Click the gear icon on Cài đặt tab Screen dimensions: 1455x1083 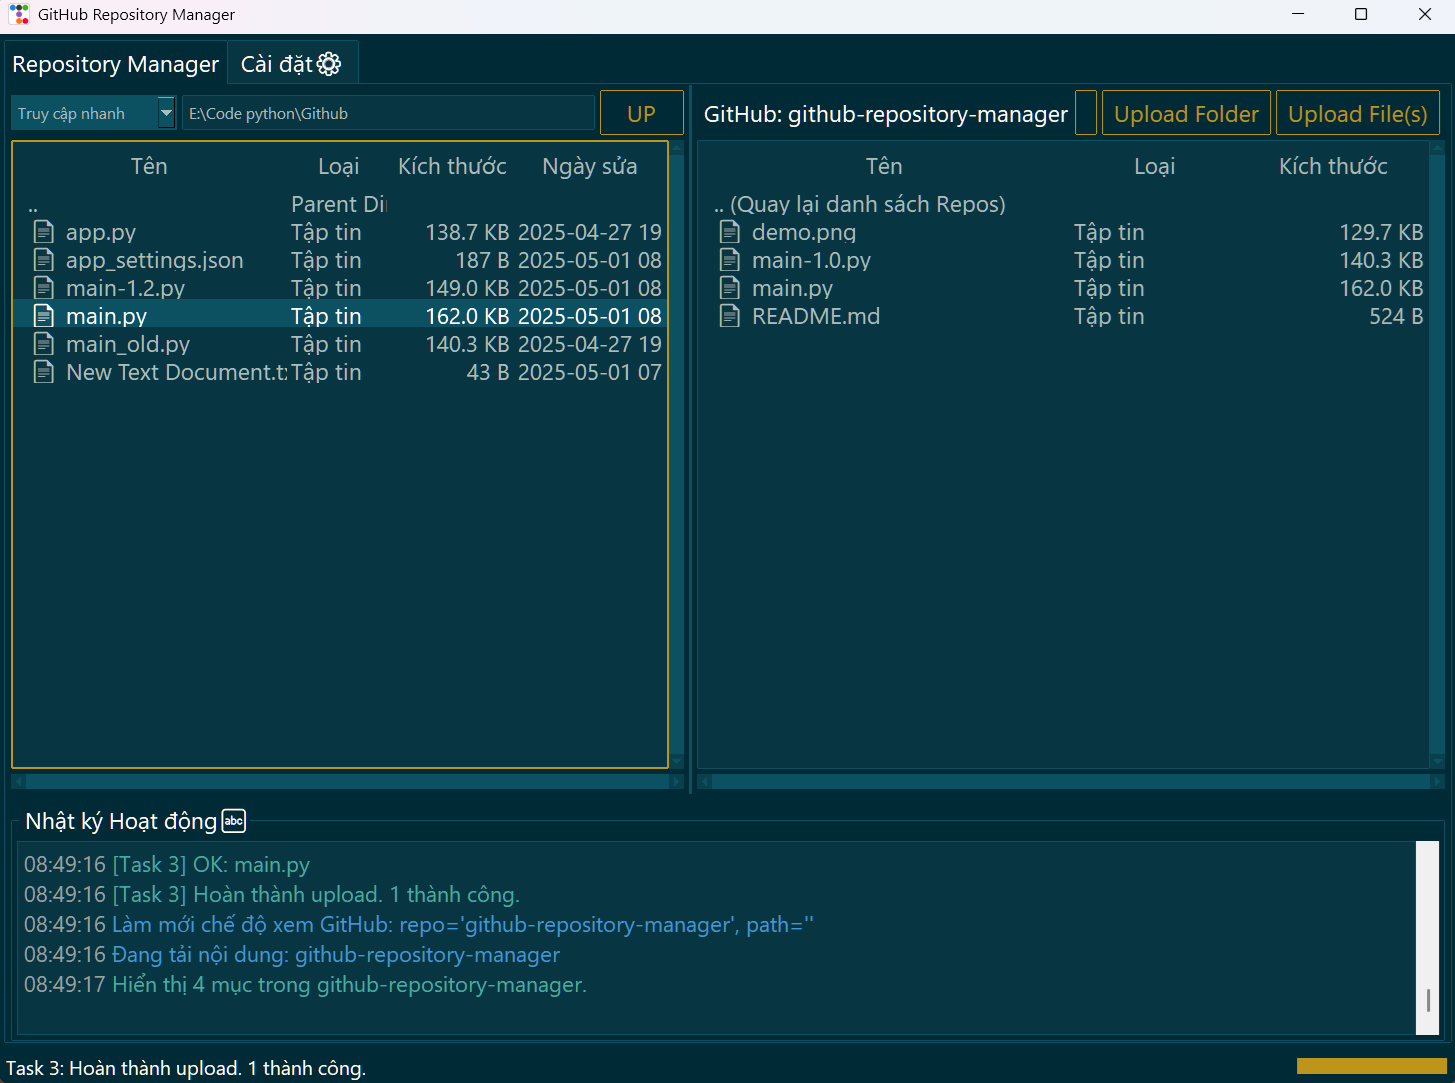pyautogui.click(x=329, y=64)
